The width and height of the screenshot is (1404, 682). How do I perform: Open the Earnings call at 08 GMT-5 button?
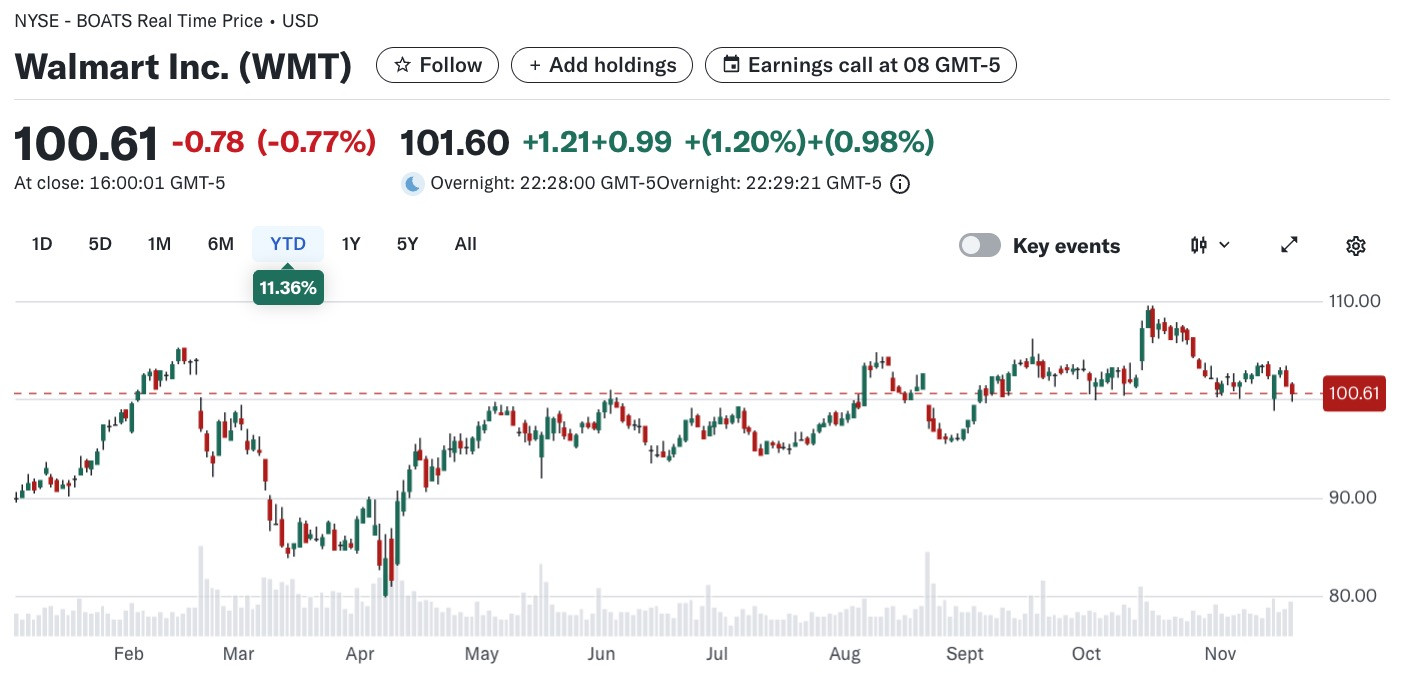click(x=861, y=65)
